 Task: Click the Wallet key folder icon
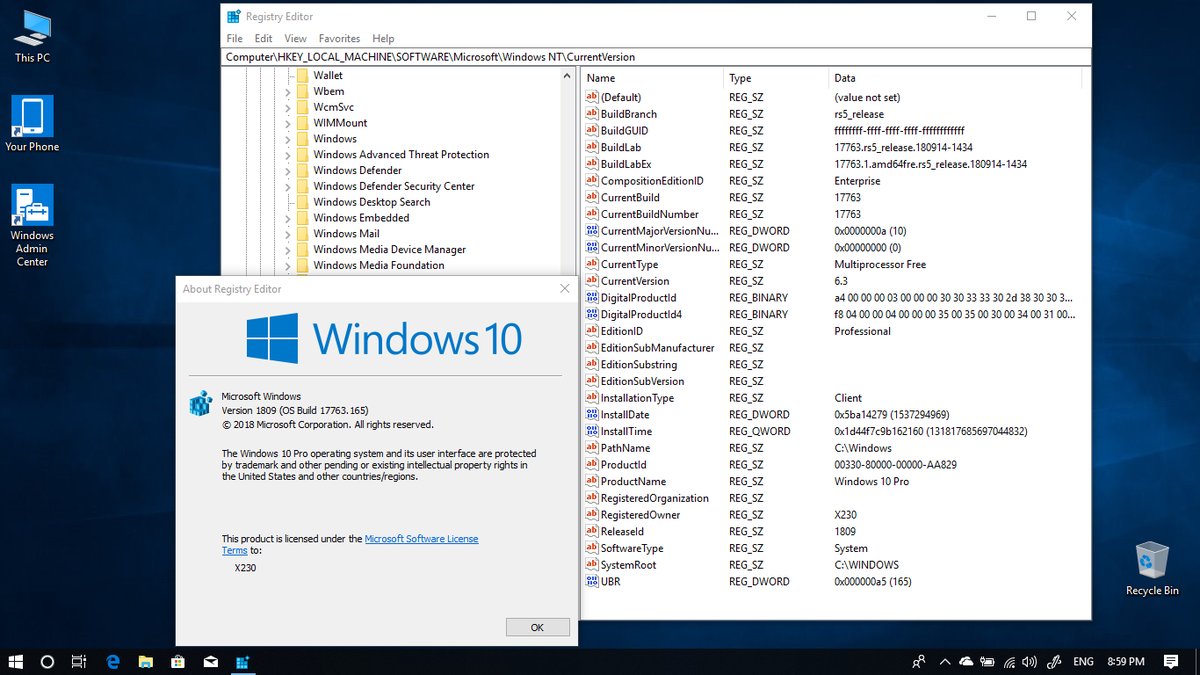coord(303,75)
